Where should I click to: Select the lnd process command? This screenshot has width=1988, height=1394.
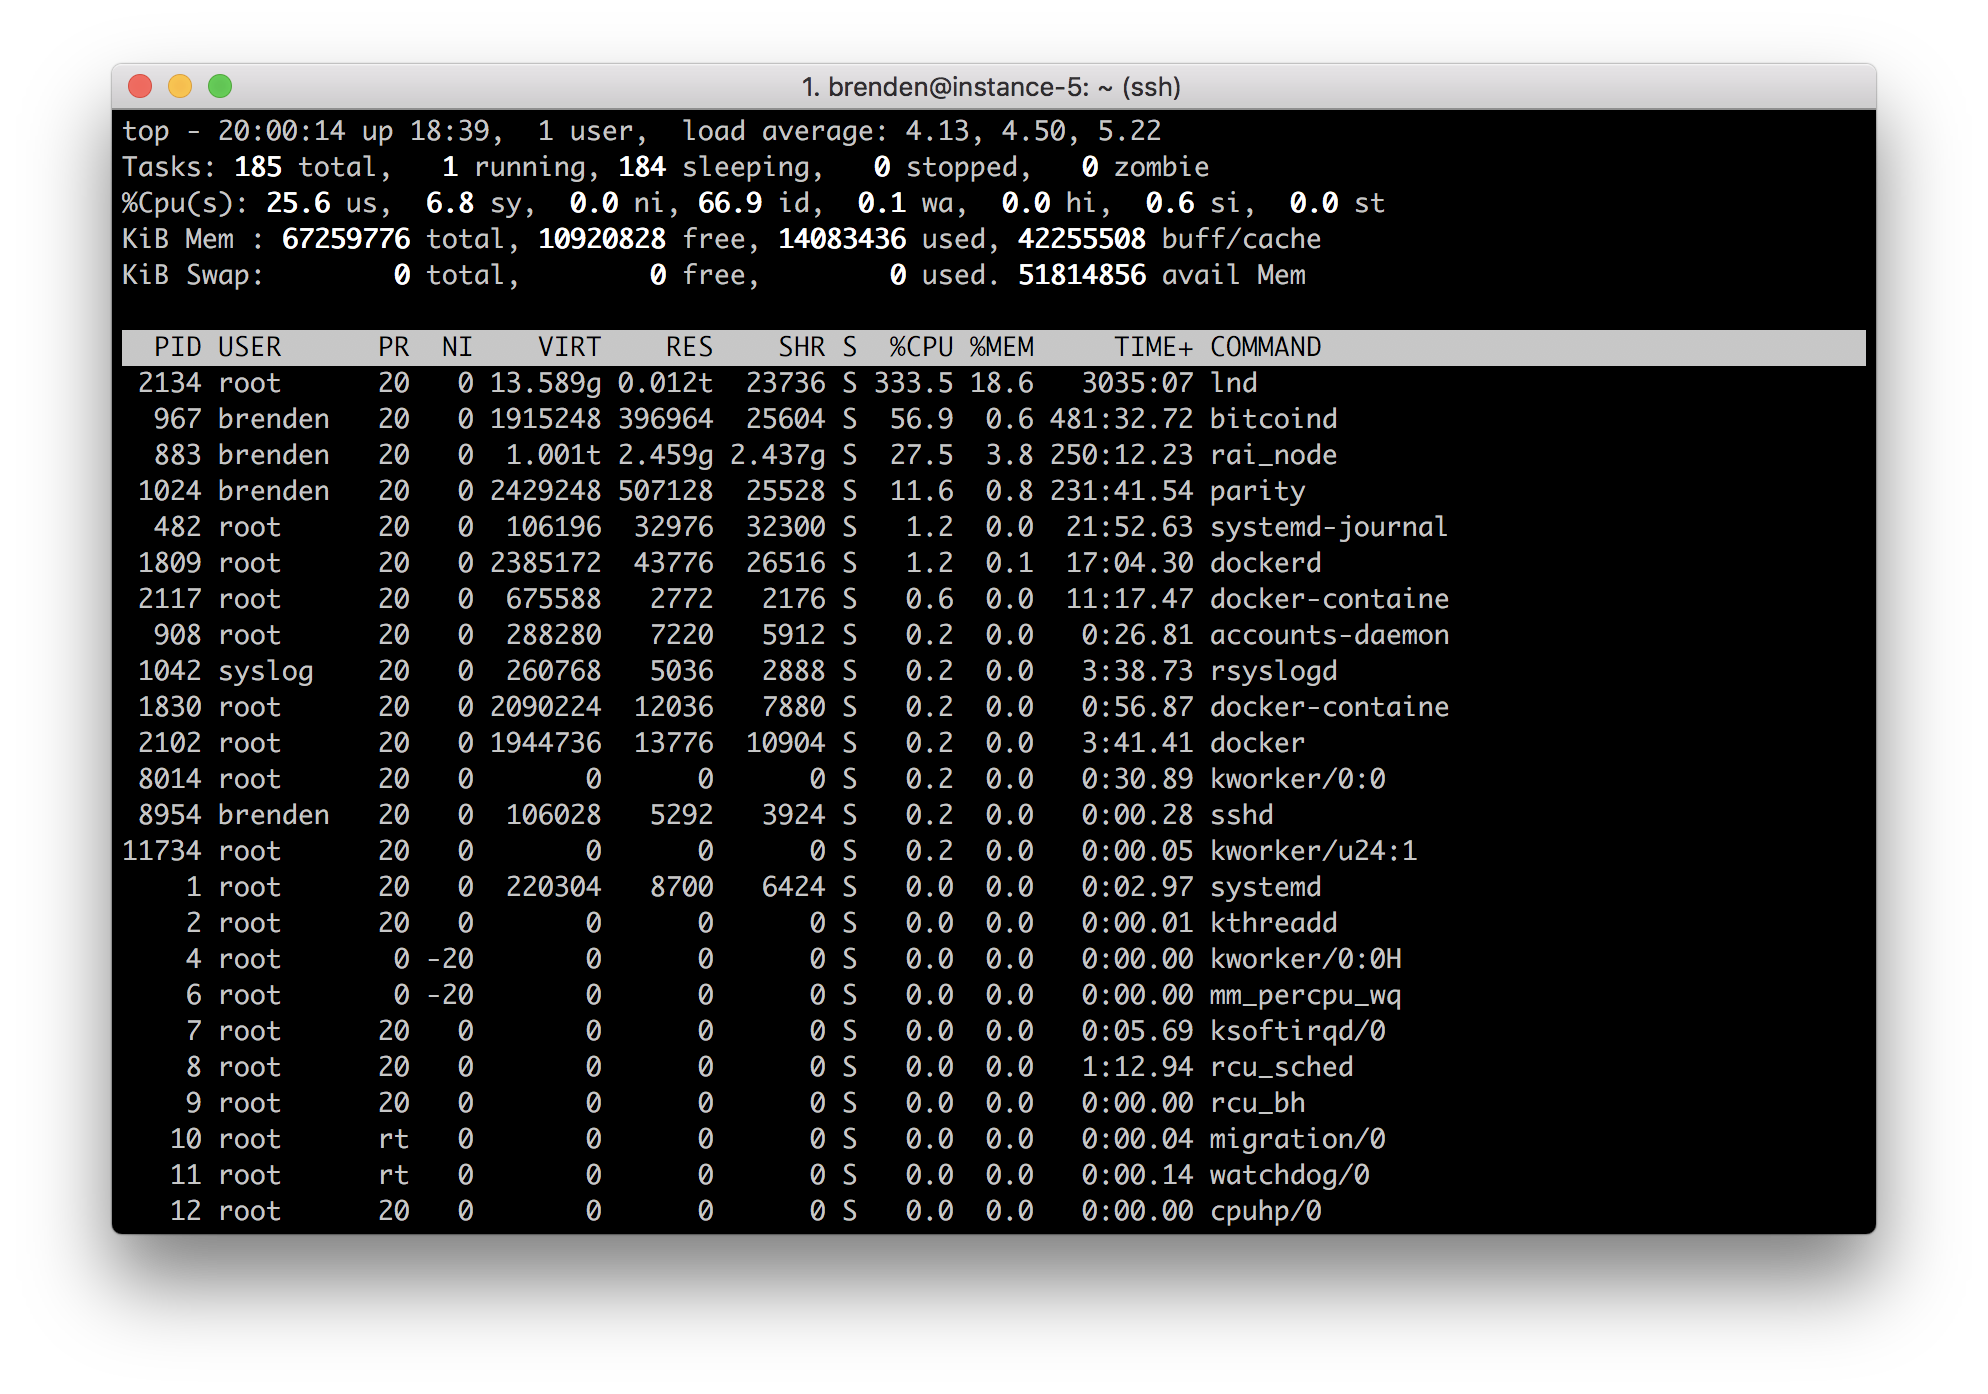tap(1233, 383)
